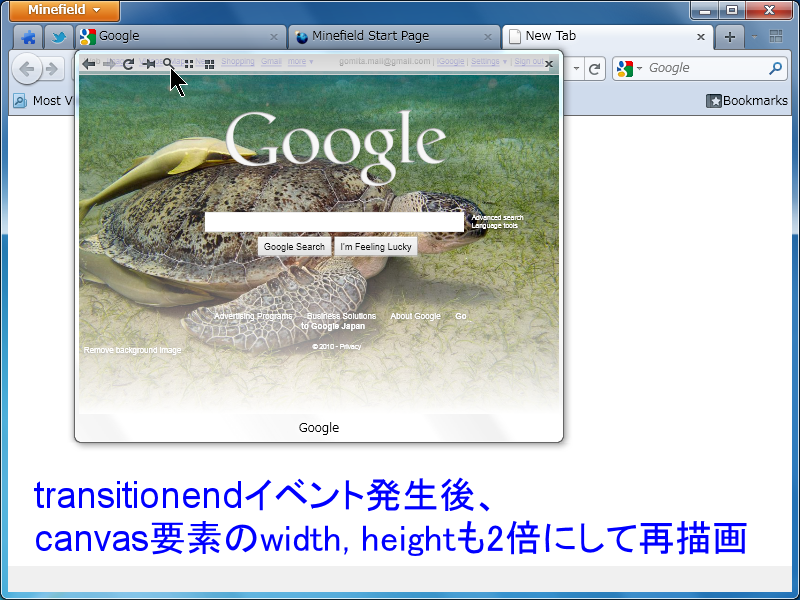Image resolution: width=800 pixels, height=600 pixels.
Task: Open the pinned Twitter app tab
Action: coord(58,37)
